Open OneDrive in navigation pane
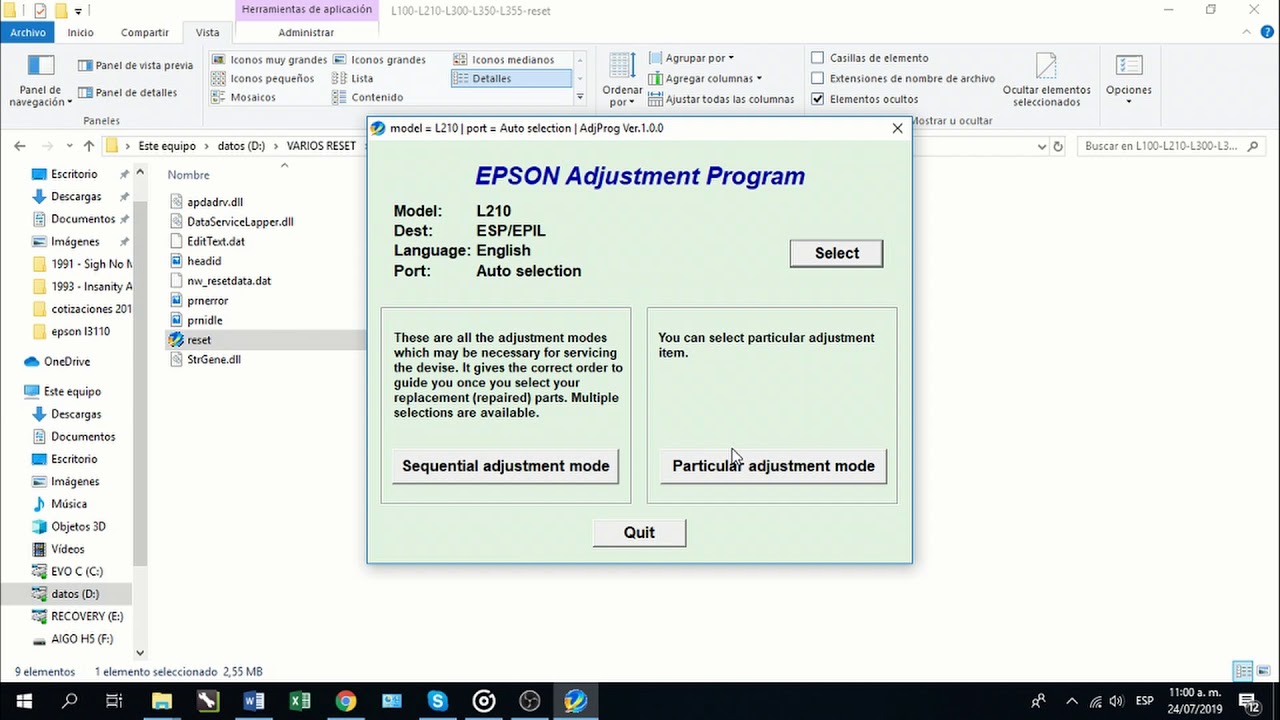 point(66,362)
